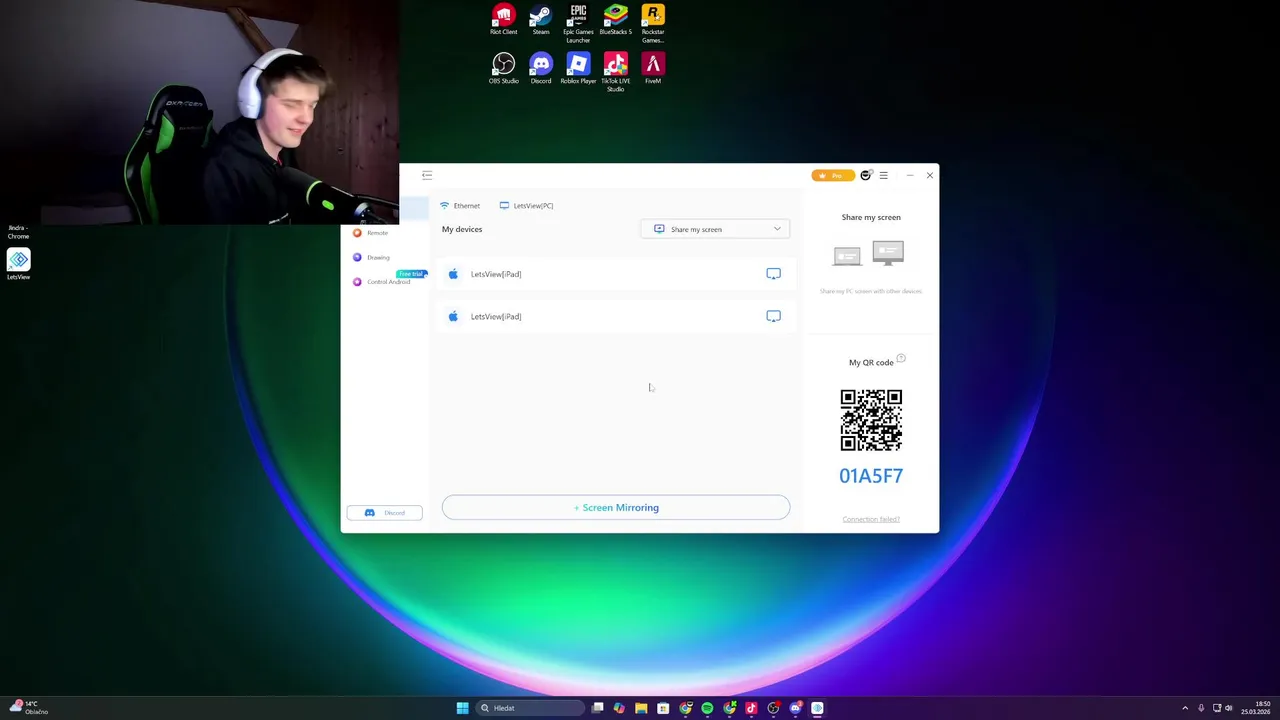Open Spotify from the taskbar
The image size is (1280, 720).
[x=707, y=708]
